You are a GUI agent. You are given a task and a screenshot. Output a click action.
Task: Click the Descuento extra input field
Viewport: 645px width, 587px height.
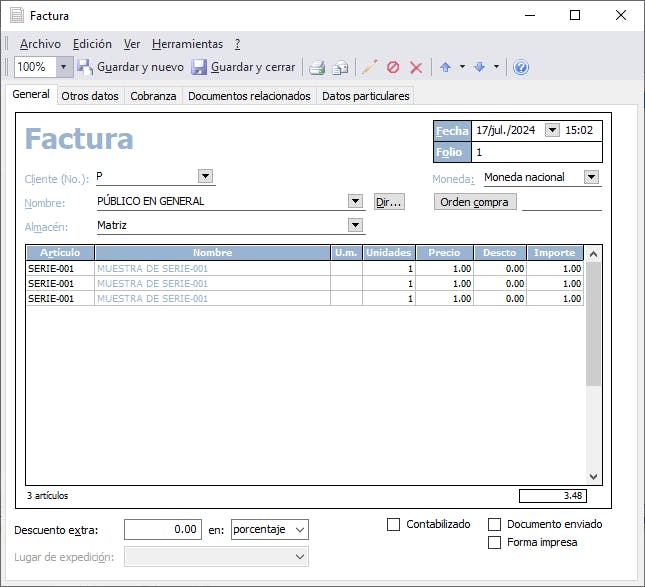point(163,529)
